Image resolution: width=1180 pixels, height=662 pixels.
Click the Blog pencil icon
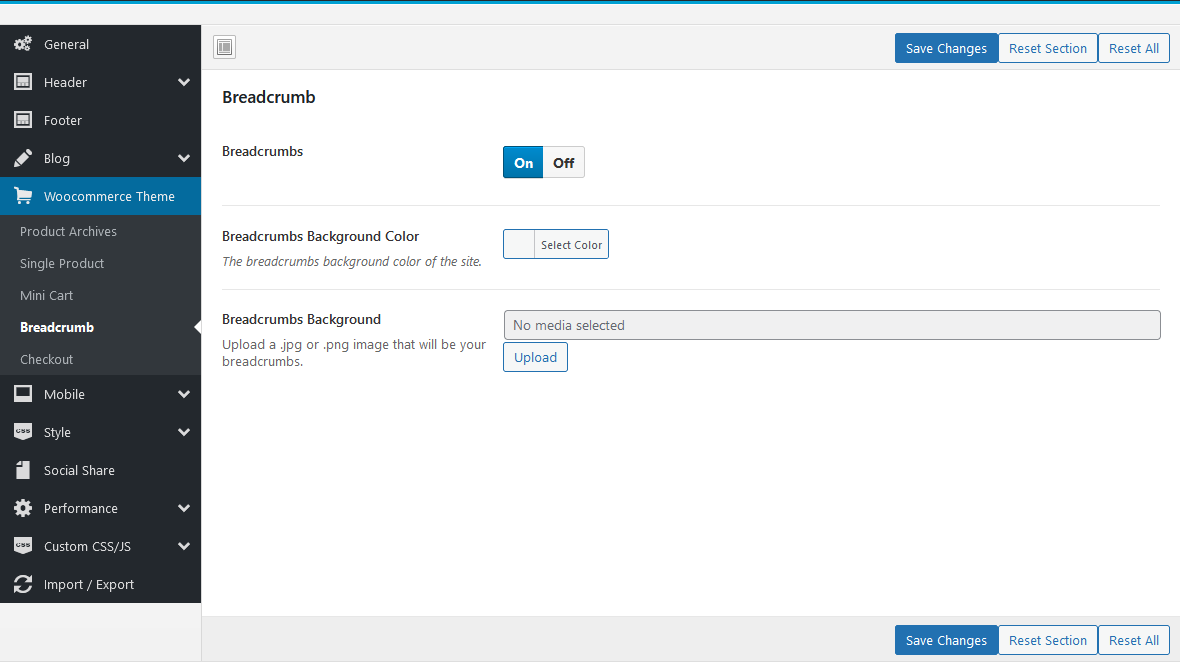[23, 158]
